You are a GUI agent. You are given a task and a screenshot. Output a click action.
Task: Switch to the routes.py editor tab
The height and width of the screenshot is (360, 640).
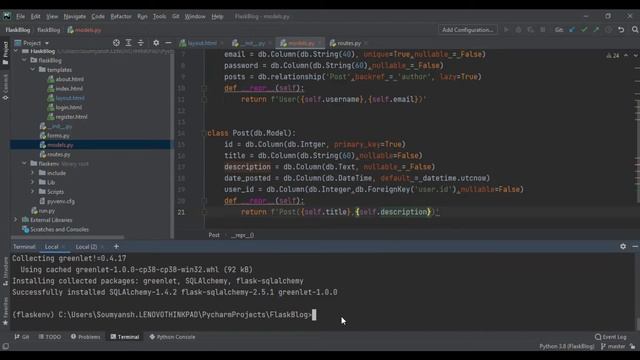[x=348, y=43]
